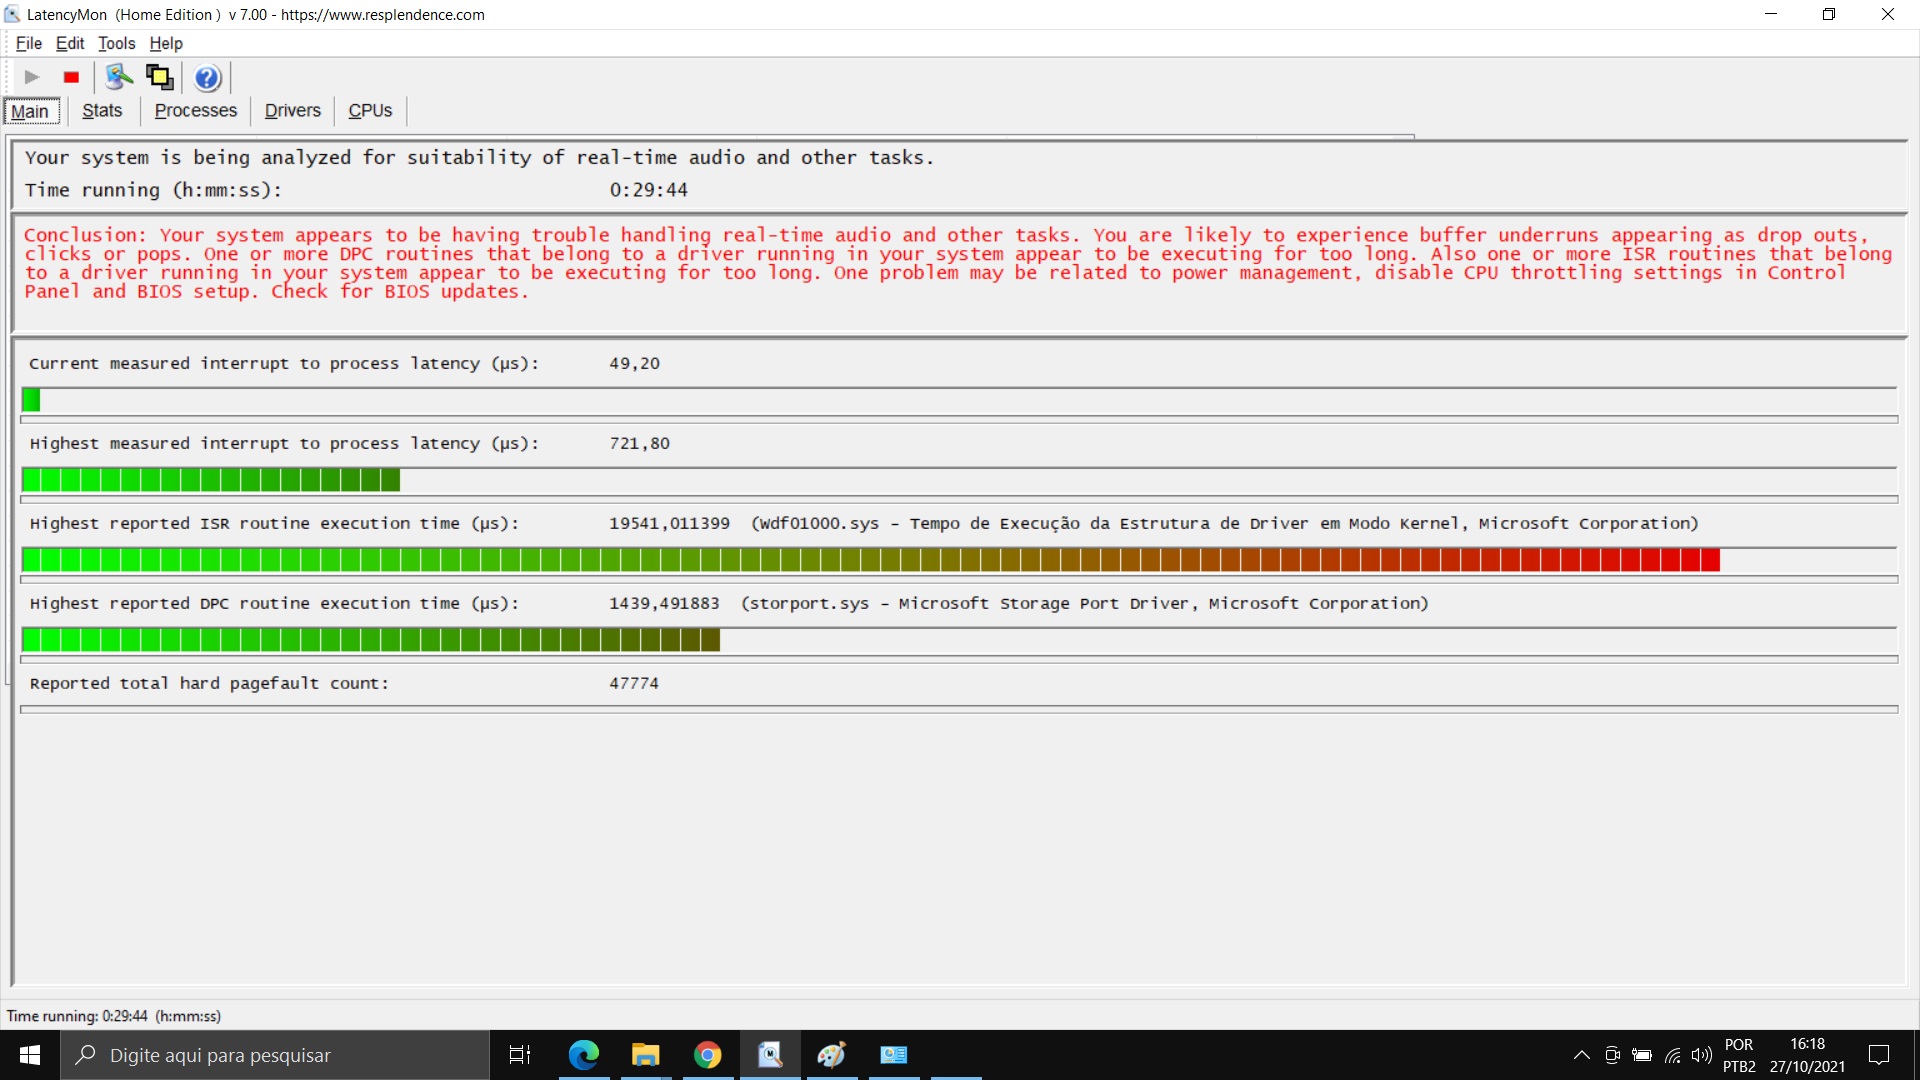Image resolution: width=1920 pixels, height=1080 pixels.
Task: Click the blue window app taskbar icon
Action: click(x=893, y=1055)
